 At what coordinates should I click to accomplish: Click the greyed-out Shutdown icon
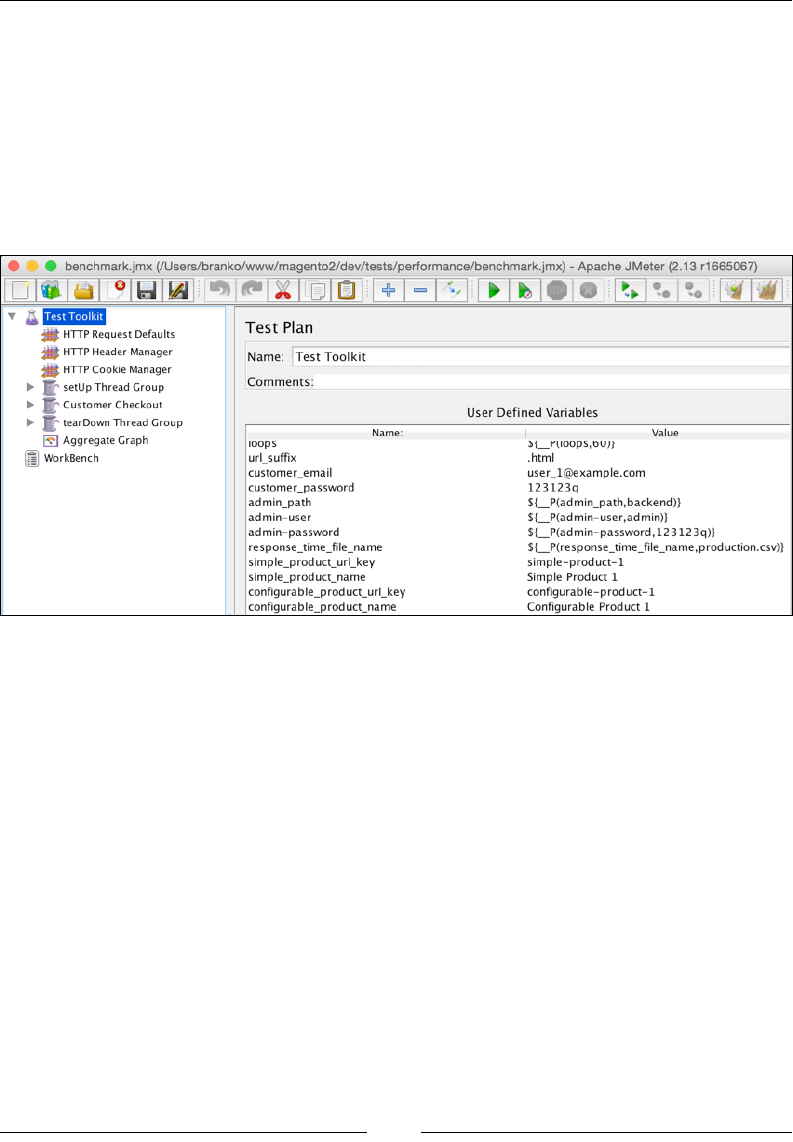click(588, 290)
